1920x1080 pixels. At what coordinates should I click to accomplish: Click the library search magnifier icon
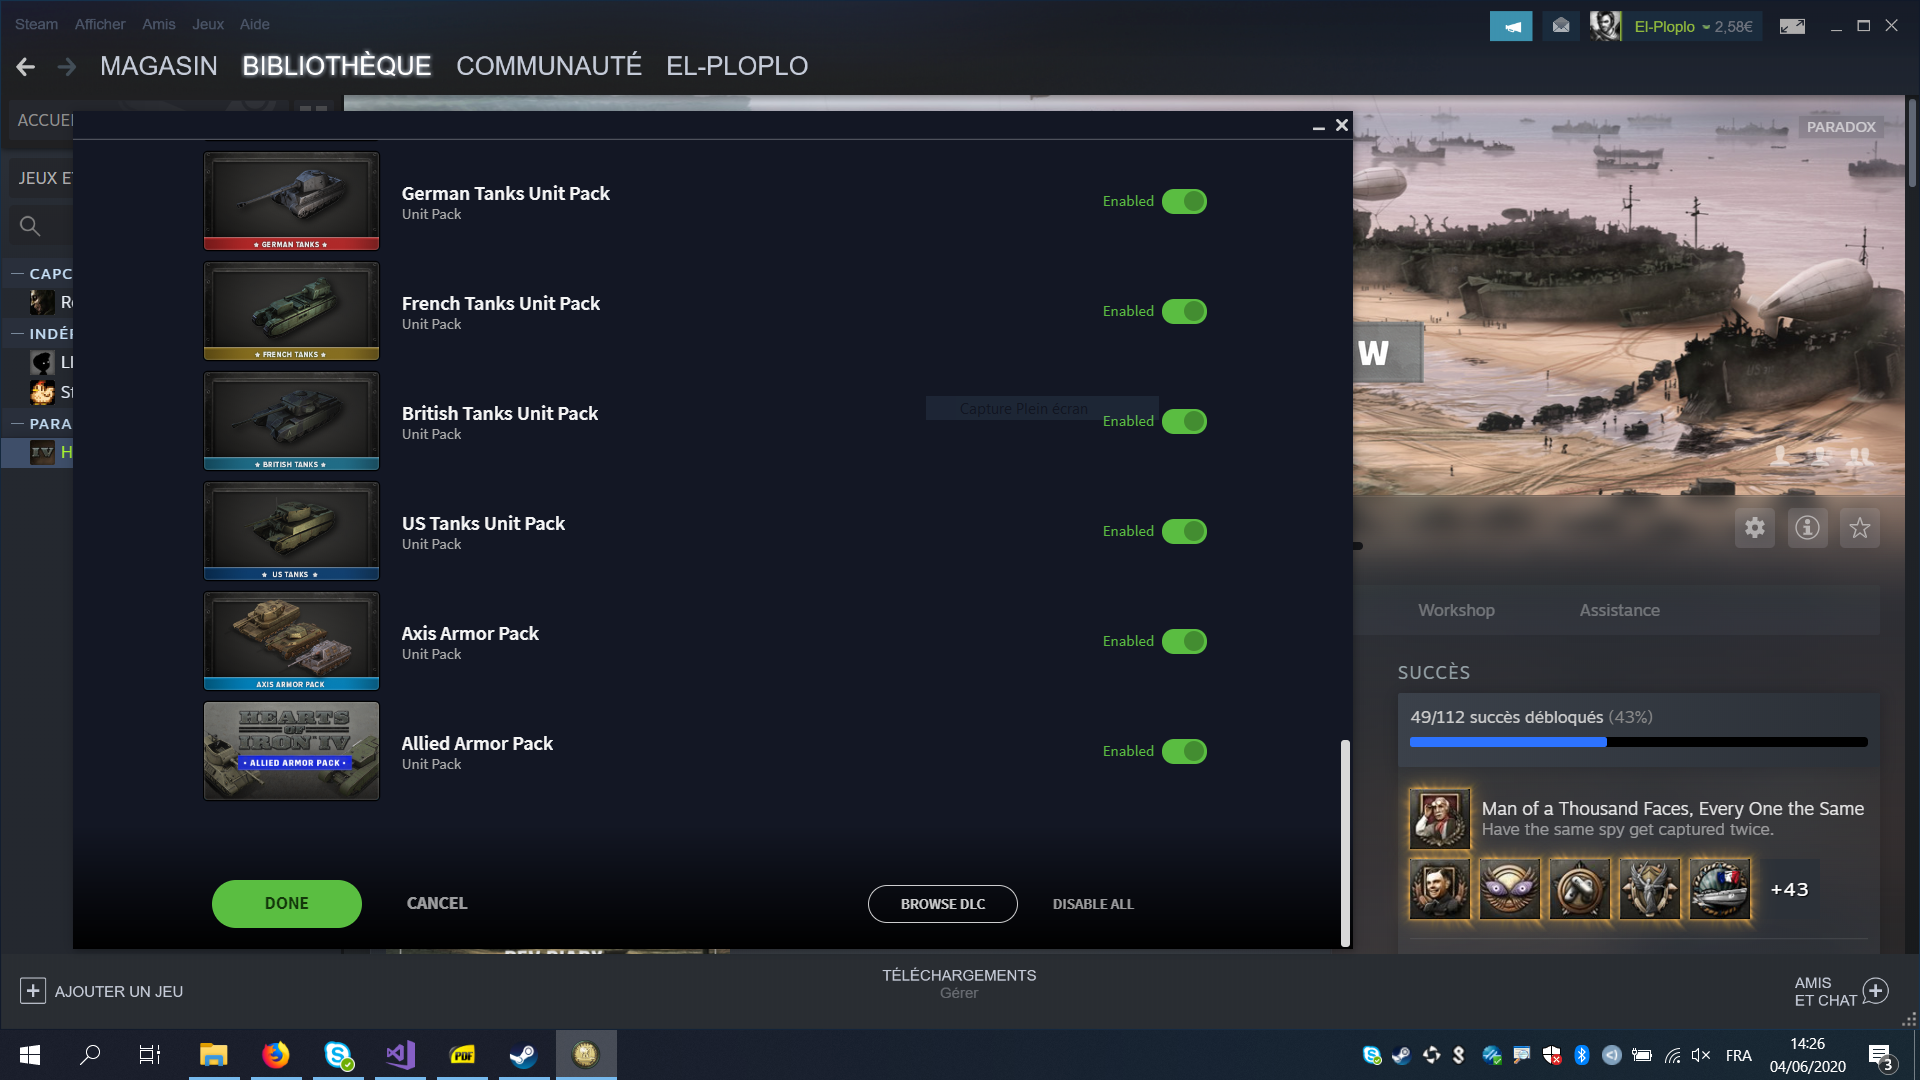pos(30,227)
